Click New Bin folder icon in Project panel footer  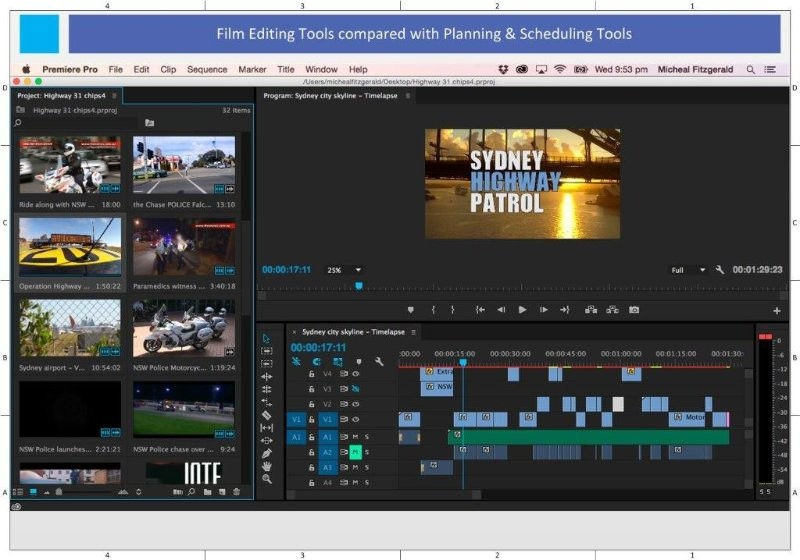(x=207, y=492)
